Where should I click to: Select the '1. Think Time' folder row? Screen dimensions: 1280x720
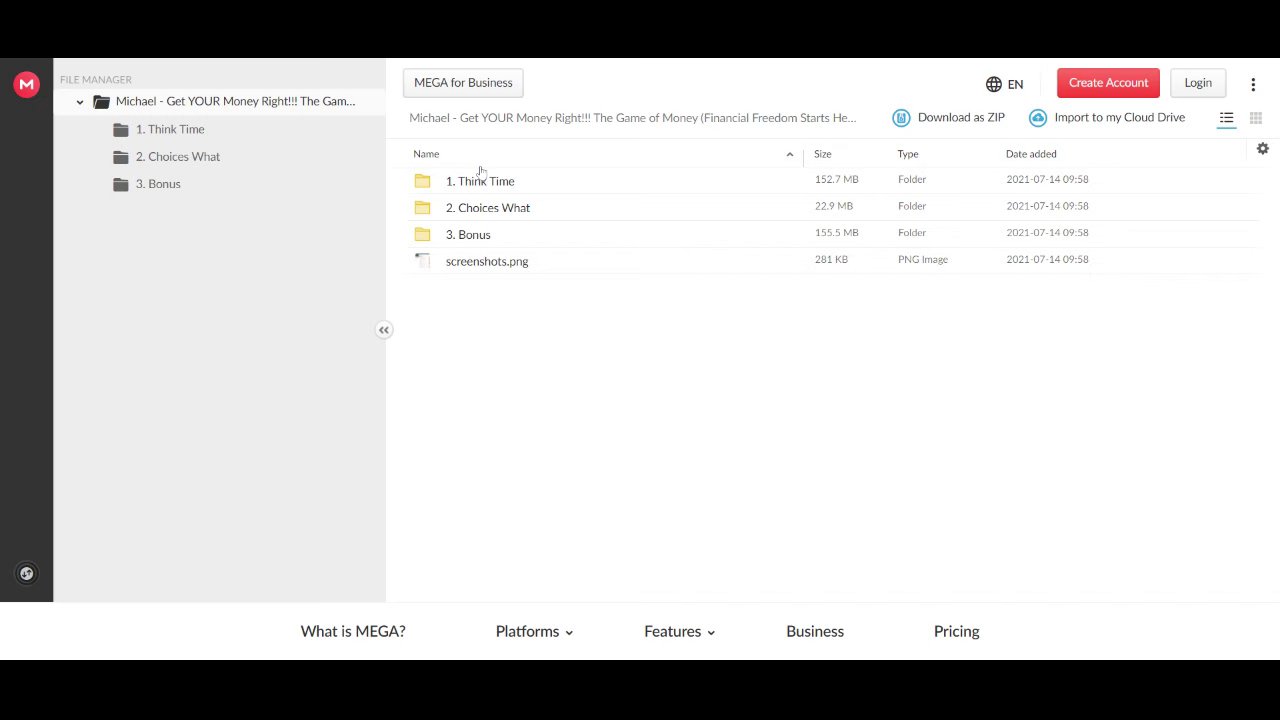[832, 180]
